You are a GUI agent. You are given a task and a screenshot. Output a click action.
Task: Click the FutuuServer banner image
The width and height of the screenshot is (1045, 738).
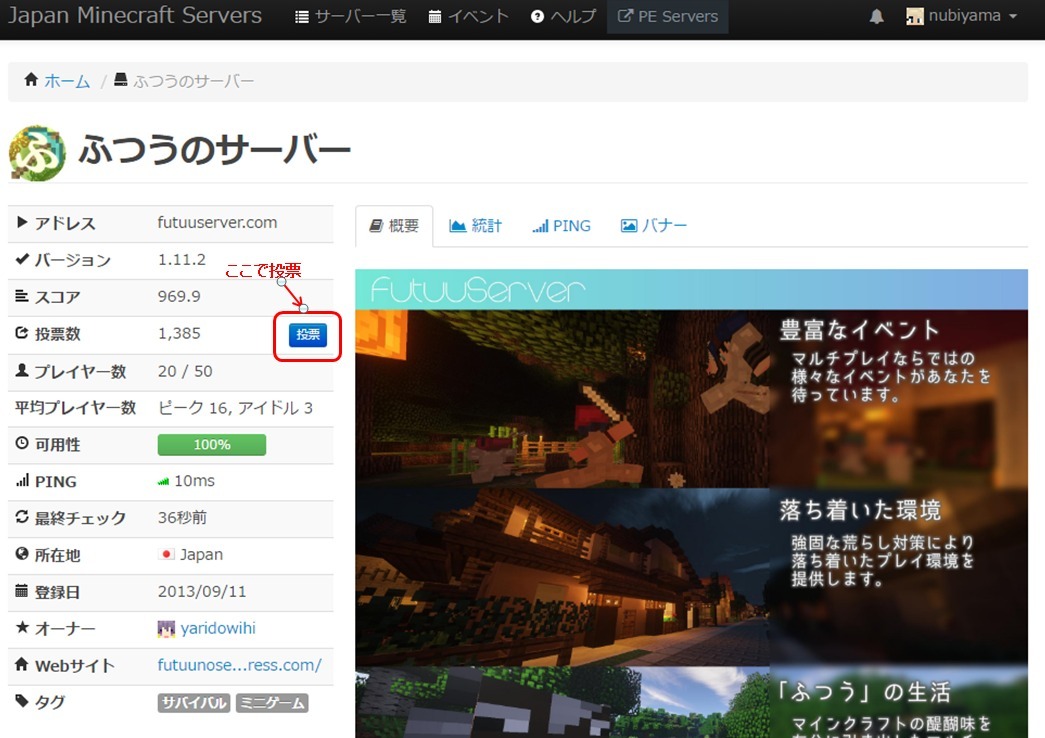click(x=691, y=500)
